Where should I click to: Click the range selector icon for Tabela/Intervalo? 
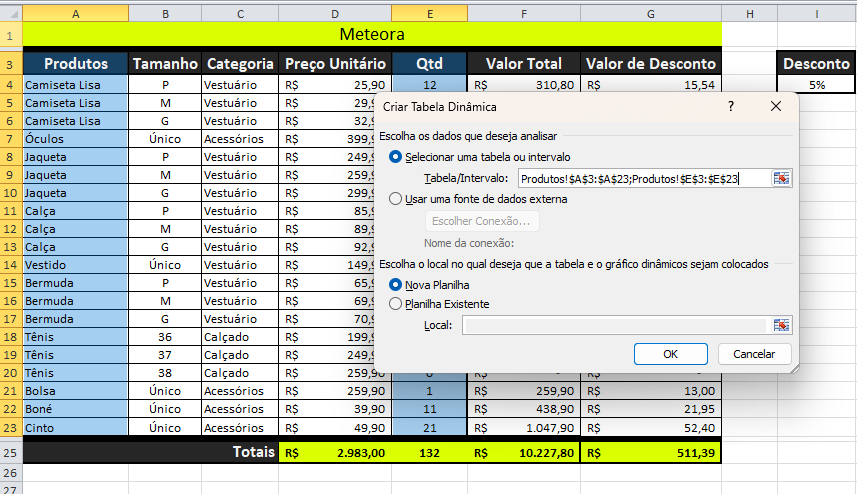[781, 179]
